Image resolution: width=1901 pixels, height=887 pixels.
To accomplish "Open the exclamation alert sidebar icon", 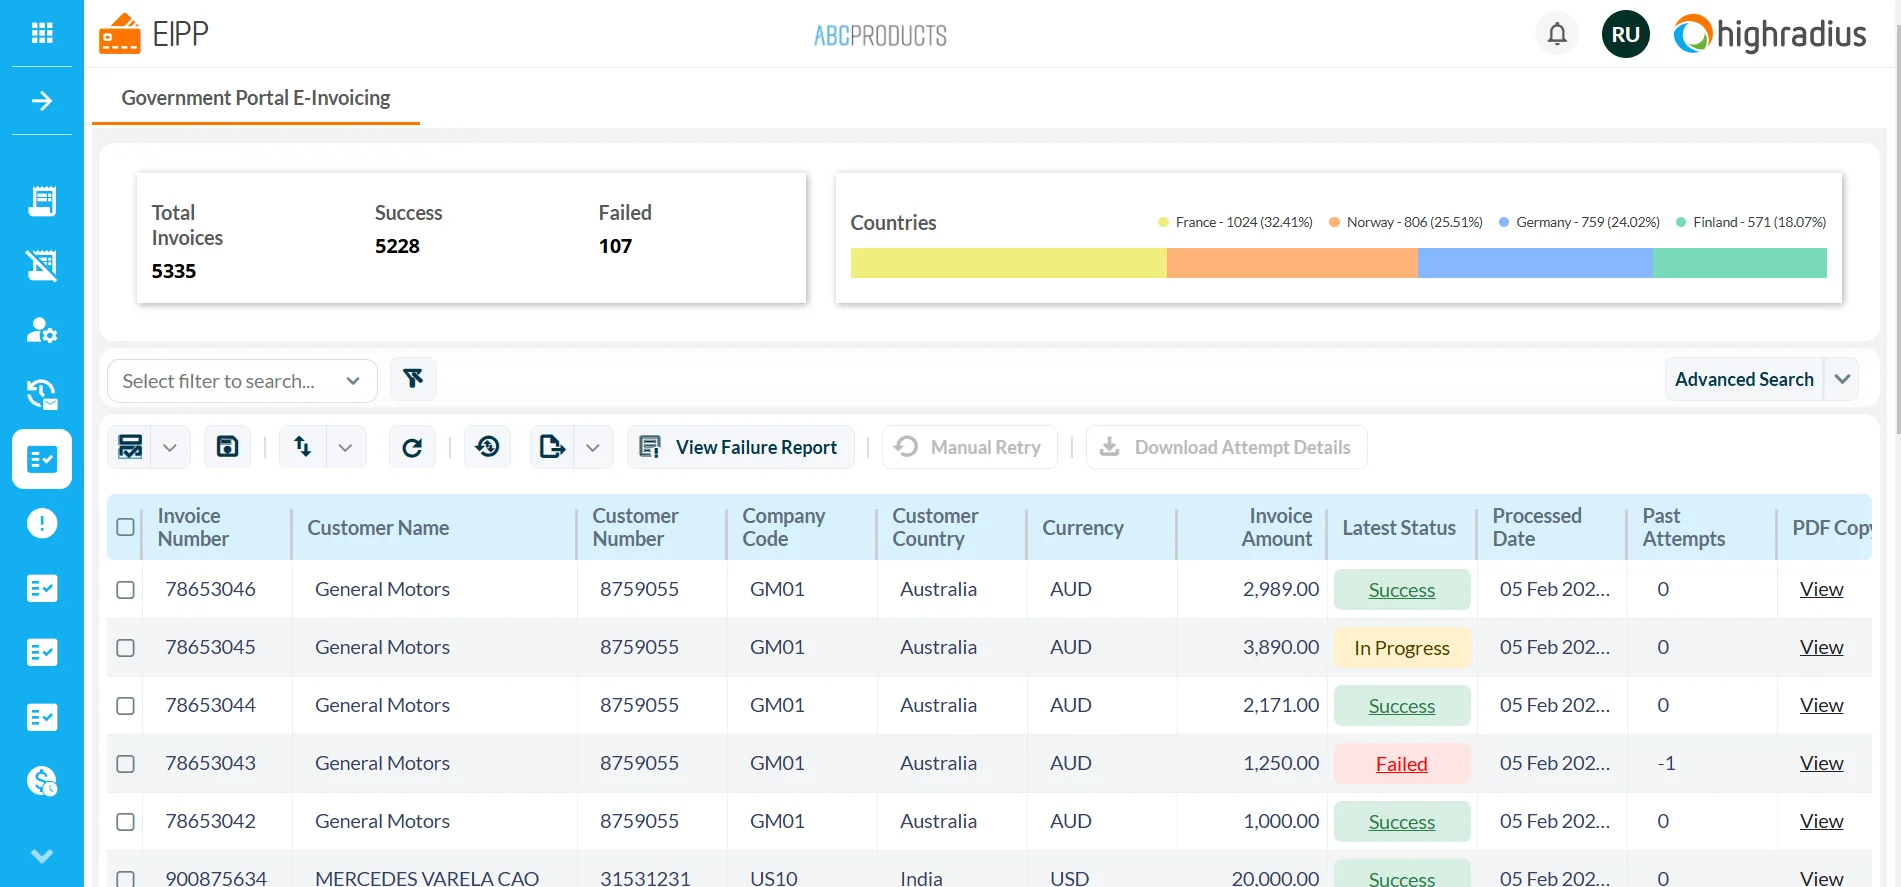I will click(42, 523).
